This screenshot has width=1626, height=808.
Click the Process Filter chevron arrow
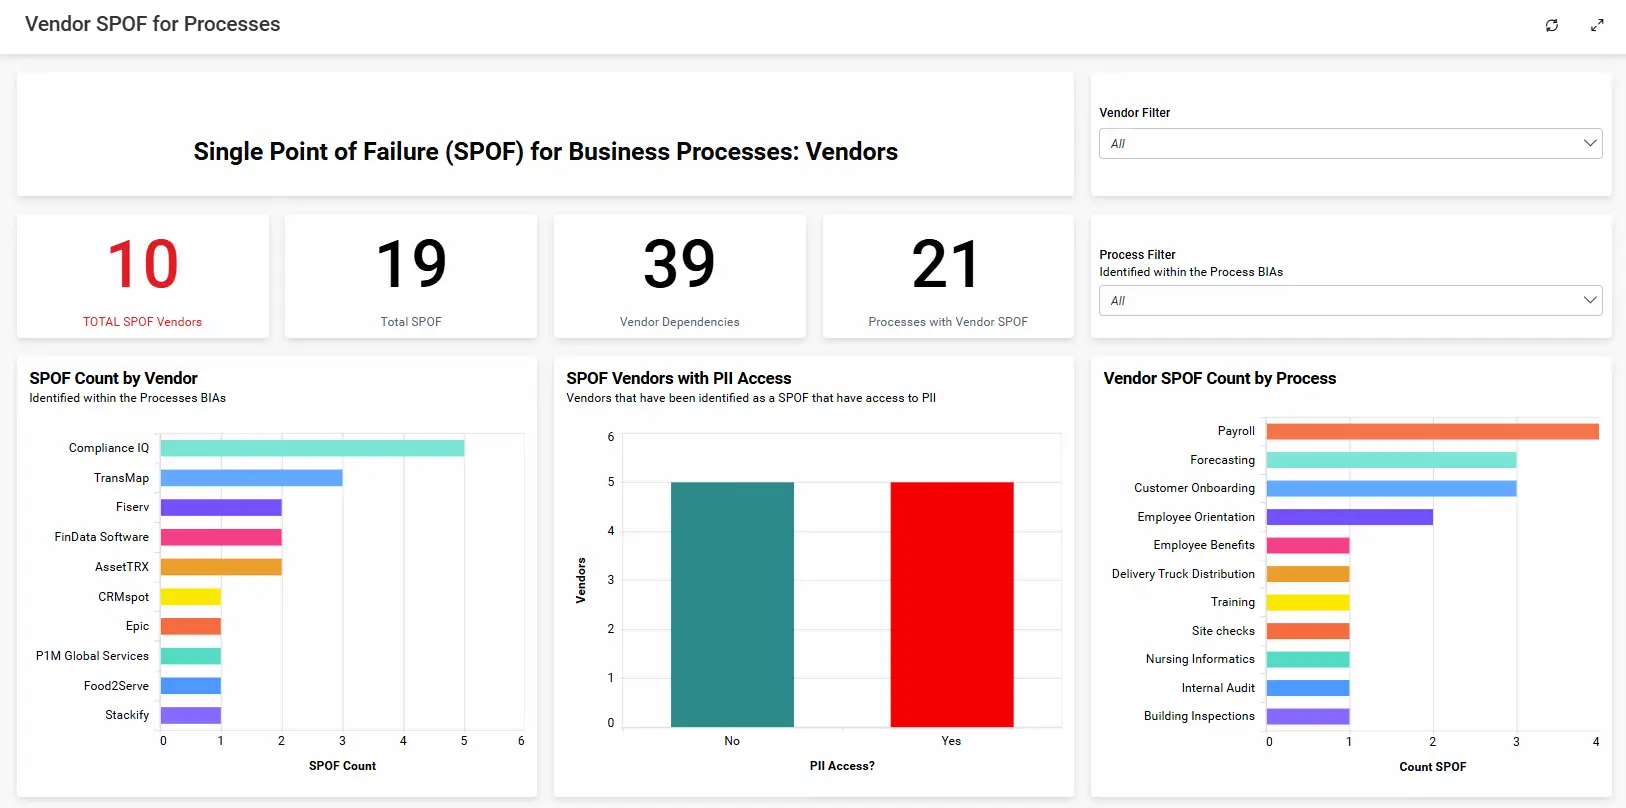1589,301
